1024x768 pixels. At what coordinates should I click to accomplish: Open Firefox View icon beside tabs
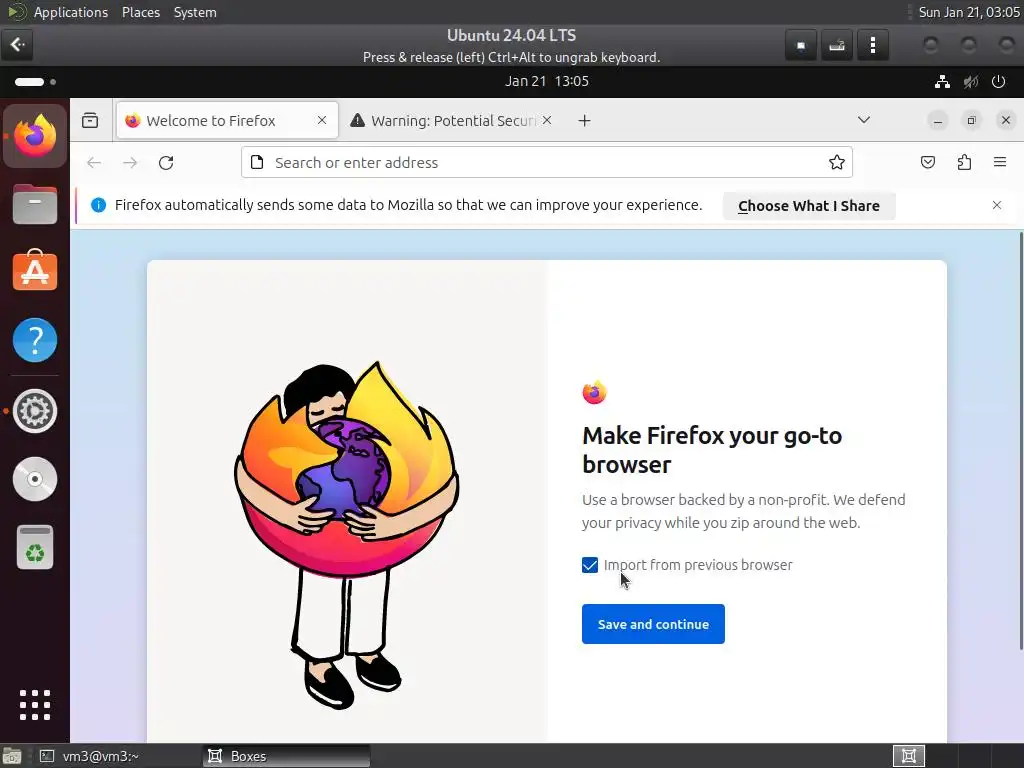(x=90, y=120)
